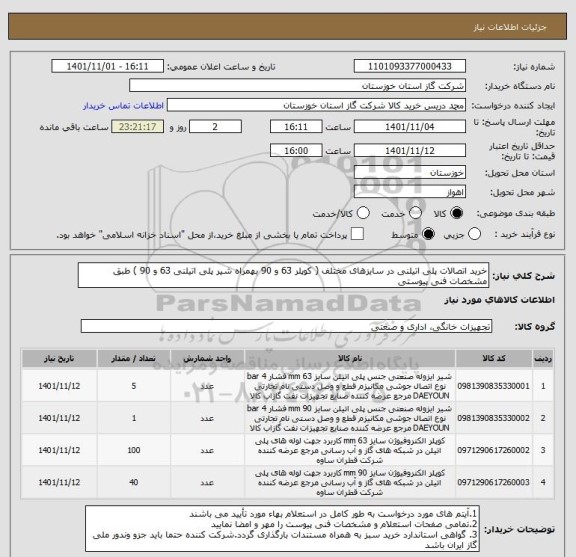
Task: Click product code 0981390835330002
Action: pyautogui.click(x=494, y=418)
